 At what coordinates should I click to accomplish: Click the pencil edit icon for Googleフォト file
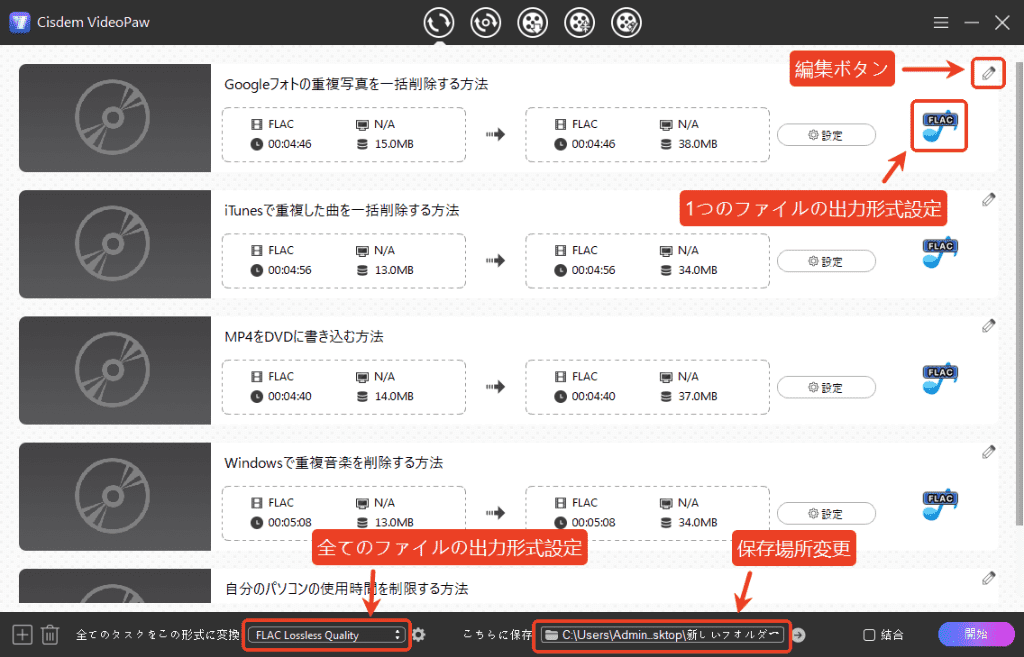[988, 72]
